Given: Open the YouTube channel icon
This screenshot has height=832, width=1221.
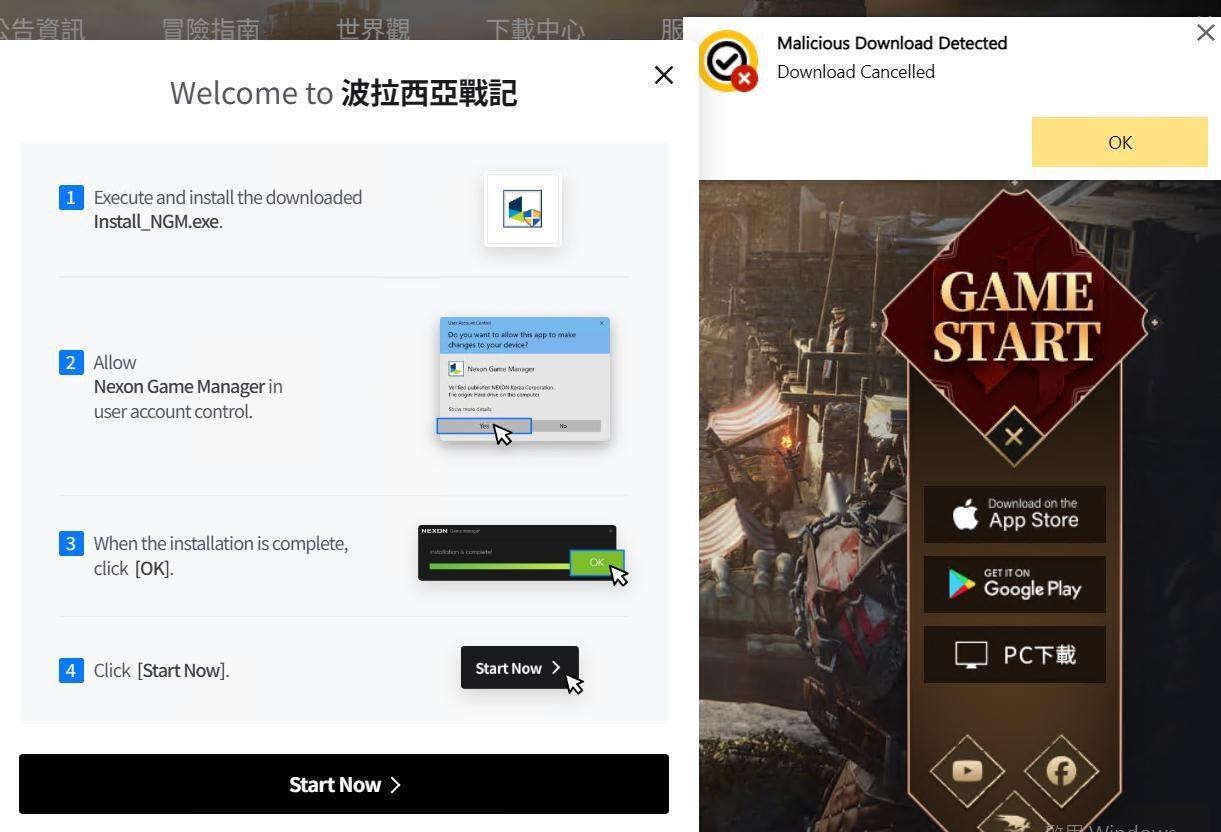Looking at the screenshot, I should click(967, 770).
